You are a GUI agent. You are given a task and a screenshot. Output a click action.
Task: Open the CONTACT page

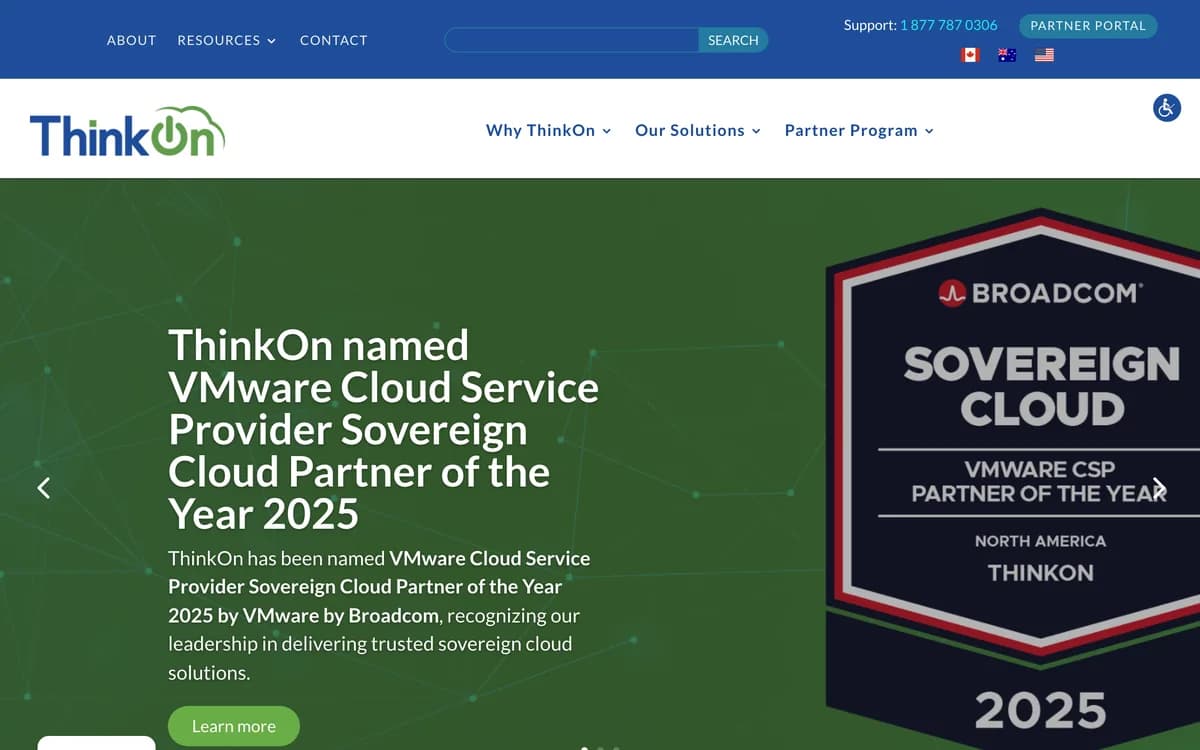[x=334, y=40]
